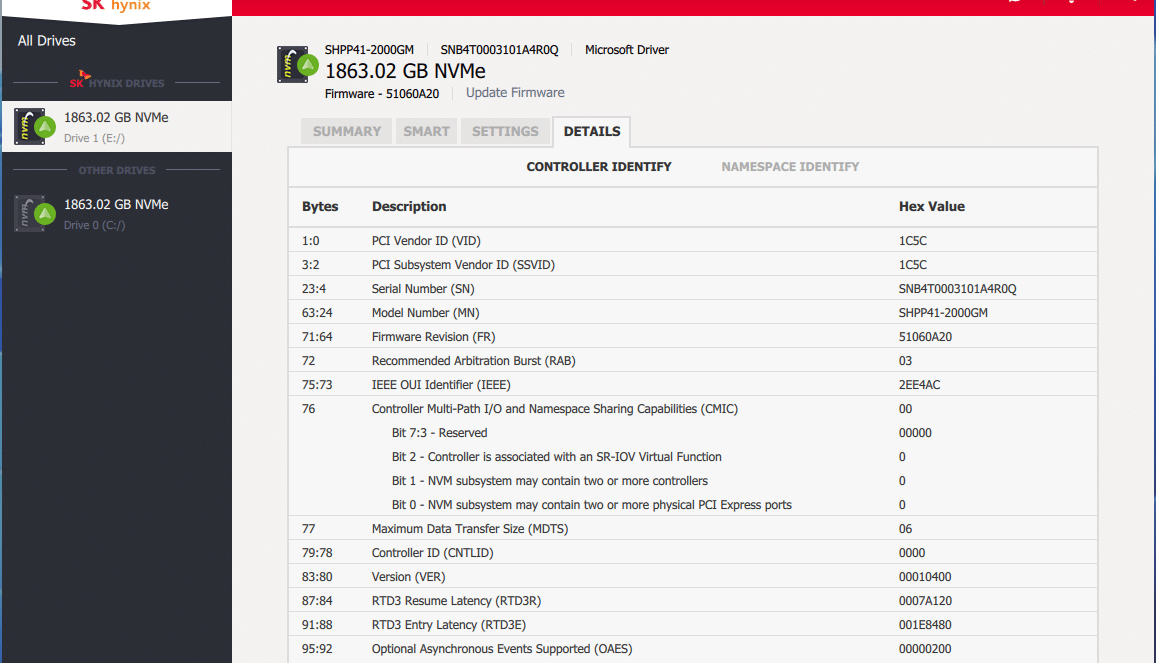
Task: Click the Bytes column header
Action: point(320,206)
